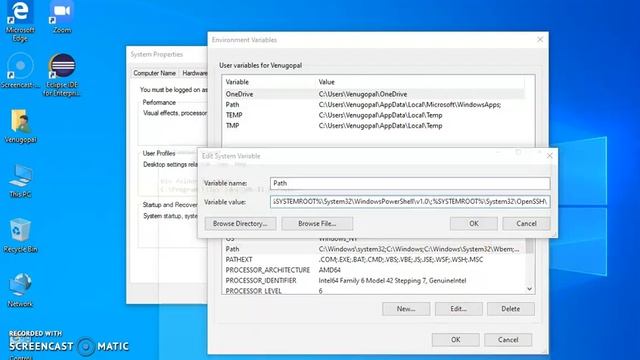Click Browse Directory button in Edit System Variable

[240, 224]
